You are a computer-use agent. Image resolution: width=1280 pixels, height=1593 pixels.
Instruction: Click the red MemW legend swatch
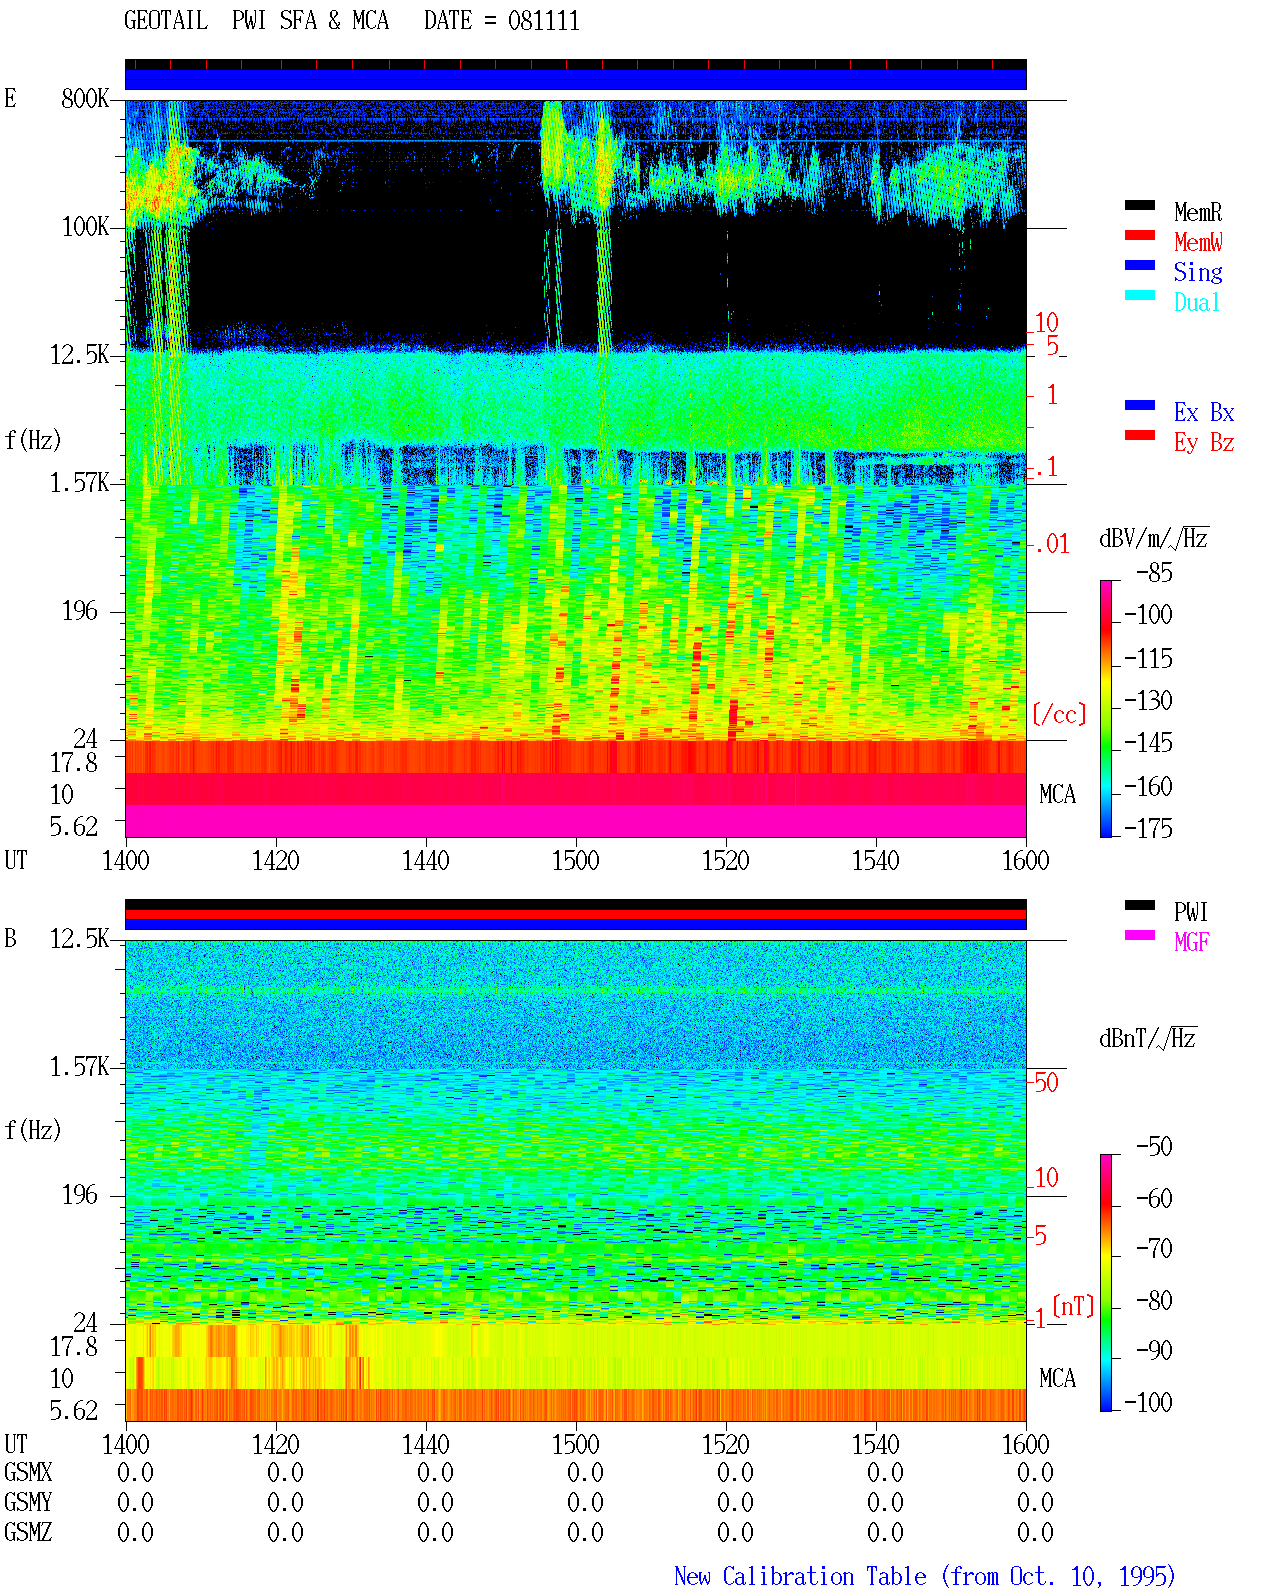coord(1140,235)
